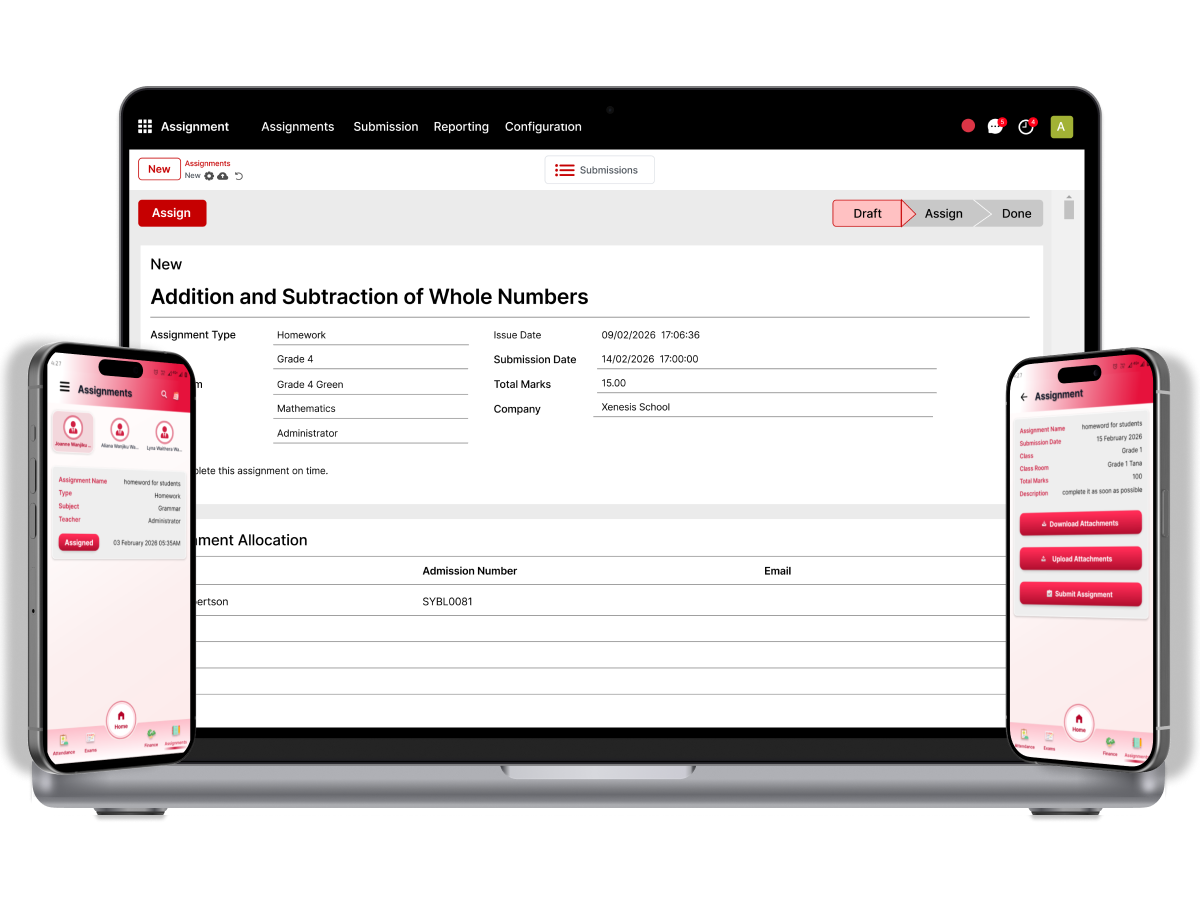Tap the Home button on left phone
The height and width of the screenshot is (900, 1200).
click(121, 719)
